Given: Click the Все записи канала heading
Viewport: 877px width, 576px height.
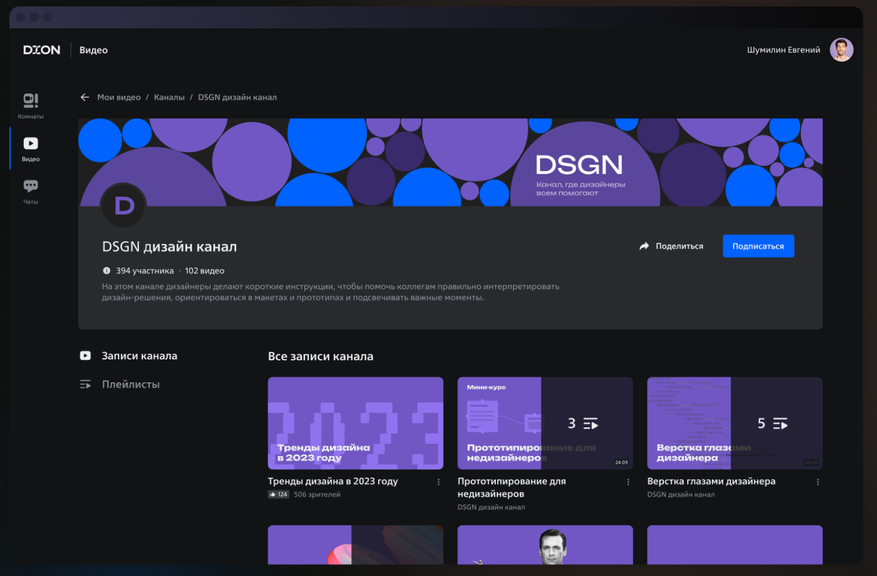Looking at the screenshot, I should coord(320,356).
